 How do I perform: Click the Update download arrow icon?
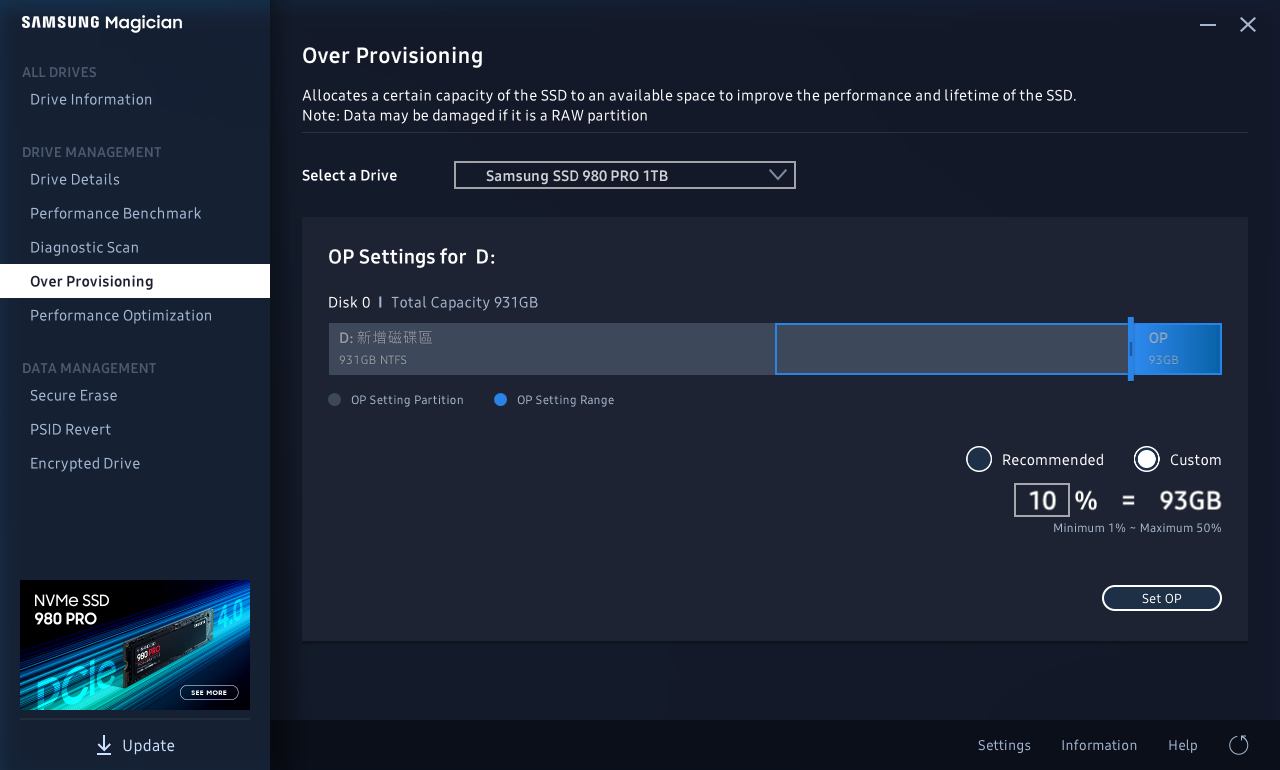(x=104, y=745)
